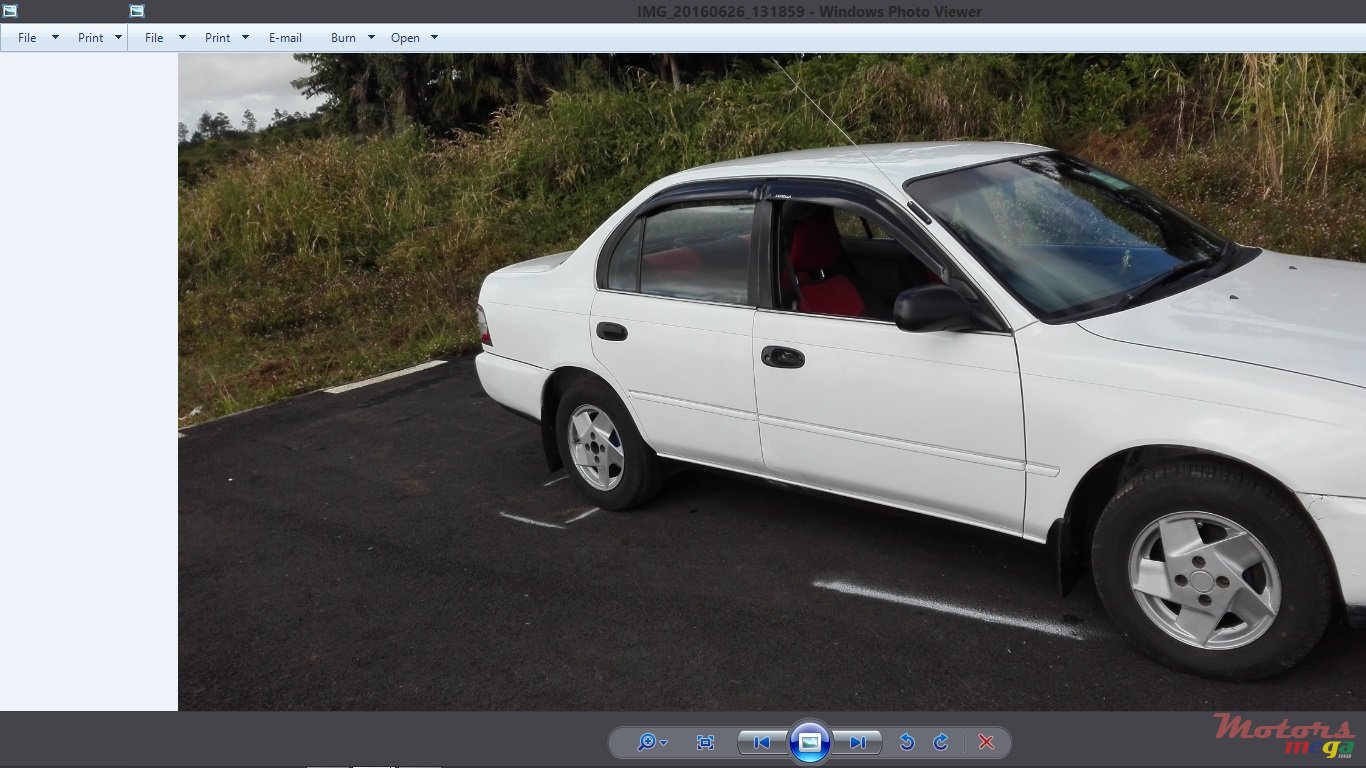Click the leftmost Photo Viewer window icon
Viewport: 1366px width, 768px height.
coord(10,10)
